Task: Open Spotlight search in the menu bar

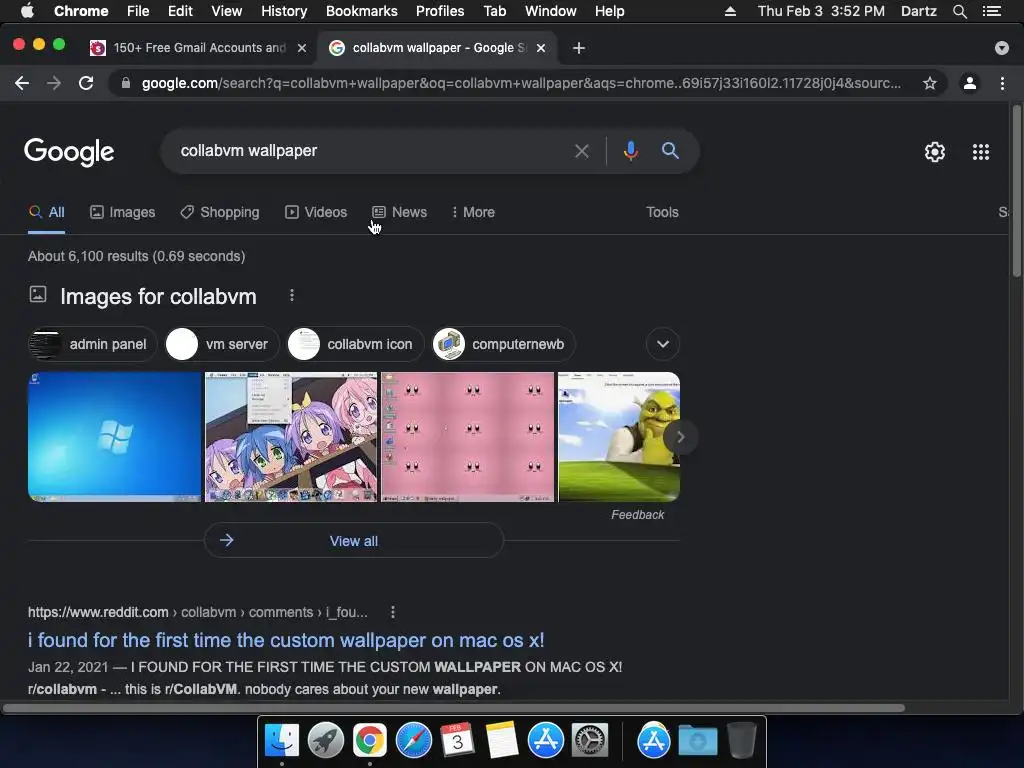Action: pyautogui.click(x=959, y=11)
